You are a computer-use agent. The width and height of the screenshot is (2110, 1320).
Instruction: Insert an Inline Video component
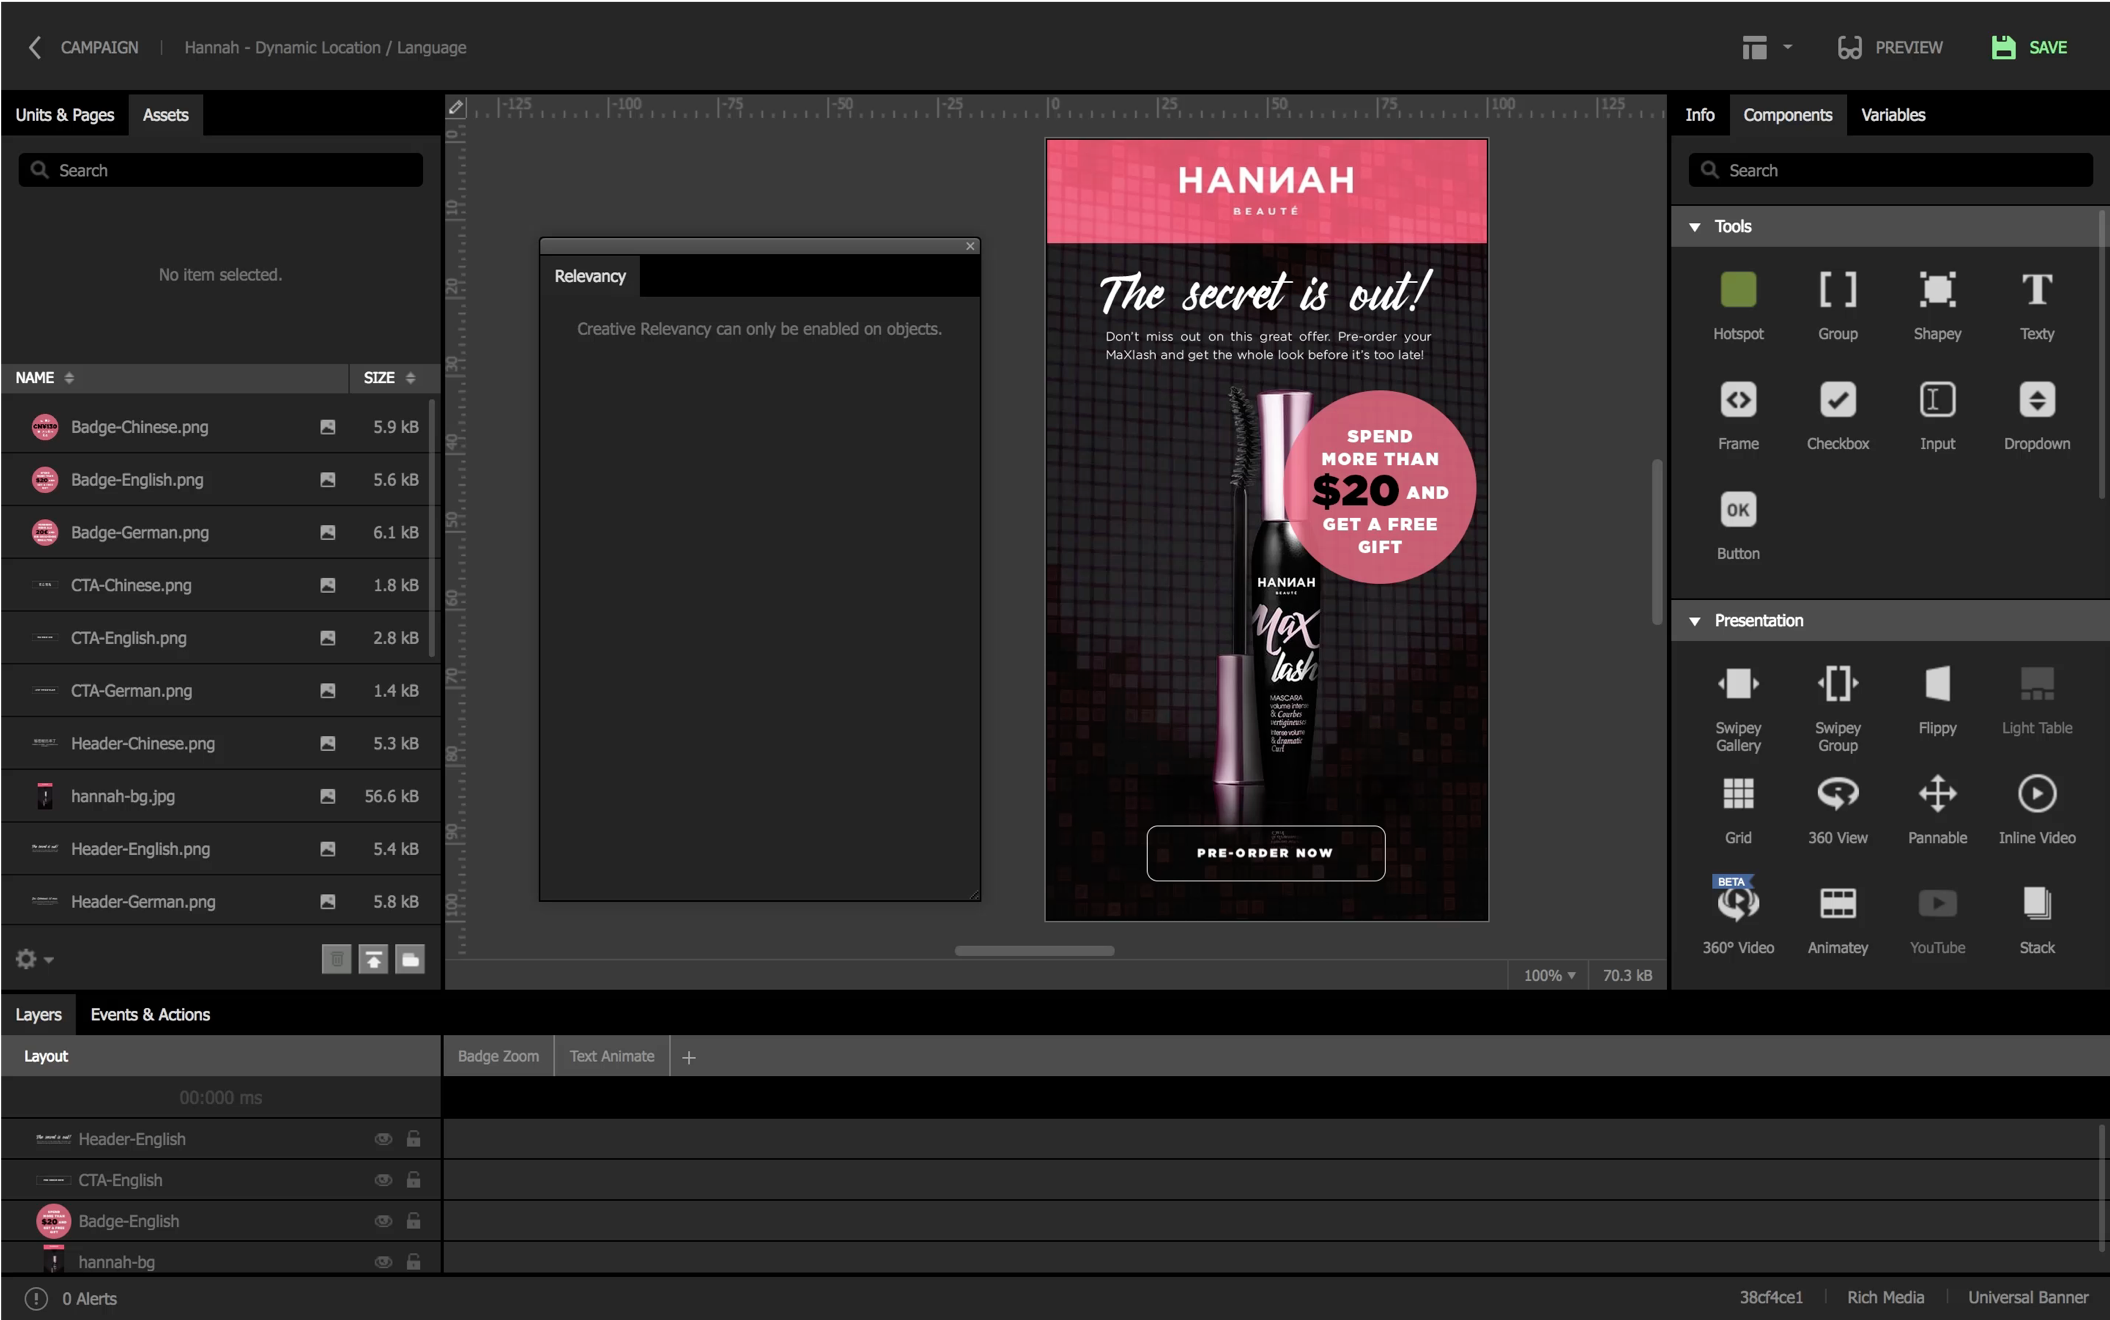[2036, 795]
